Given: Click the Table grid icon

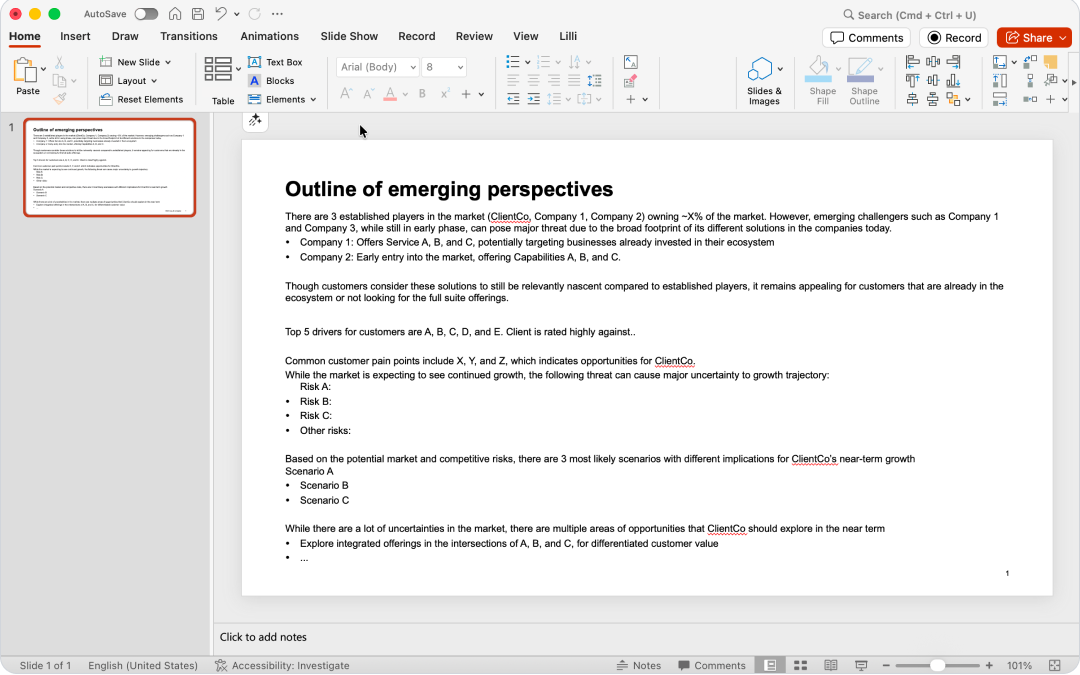Looking at the screenshot, I should pyautogui.click(x=218, y=70).
